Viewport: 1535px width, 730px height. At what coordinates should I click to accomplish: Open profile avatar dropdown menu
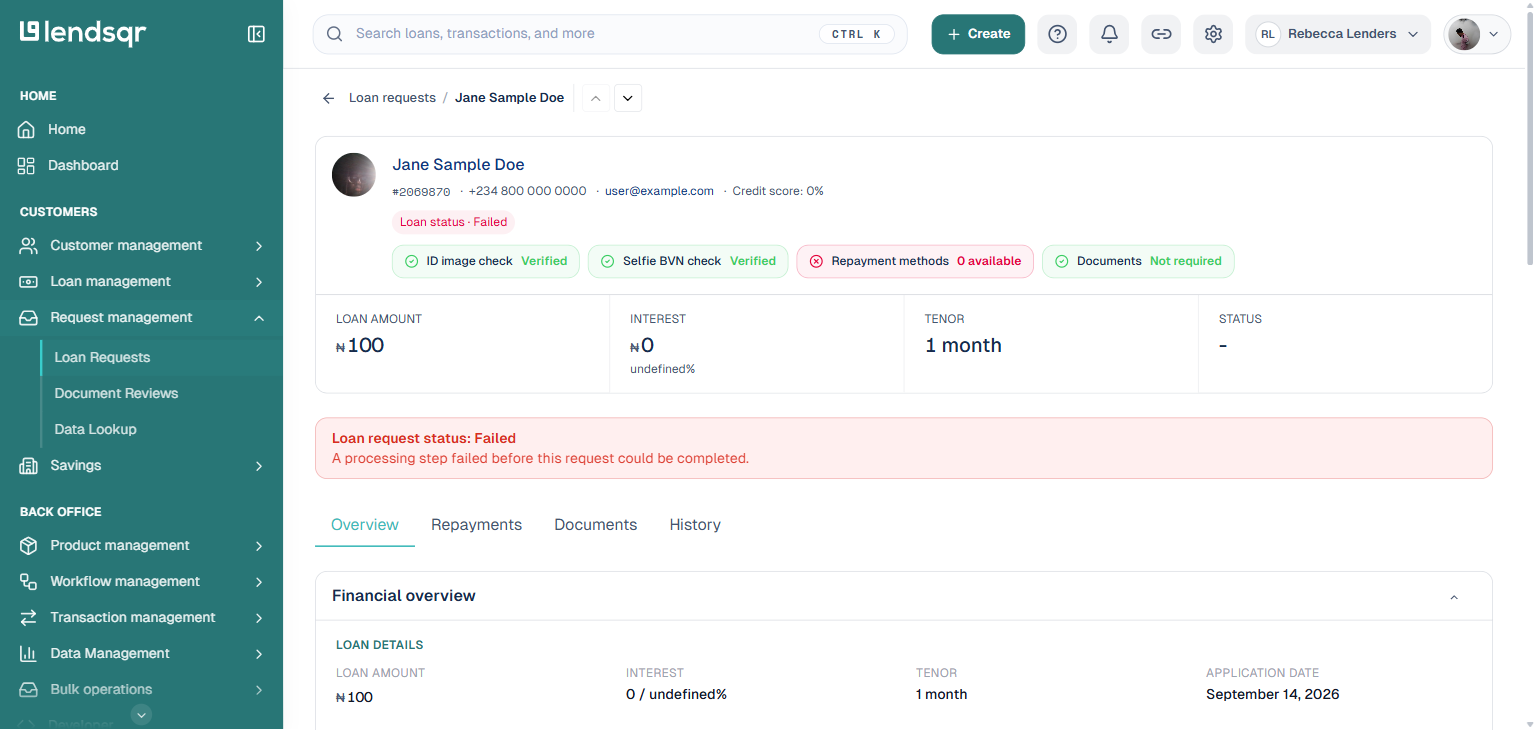point(1477,34)
